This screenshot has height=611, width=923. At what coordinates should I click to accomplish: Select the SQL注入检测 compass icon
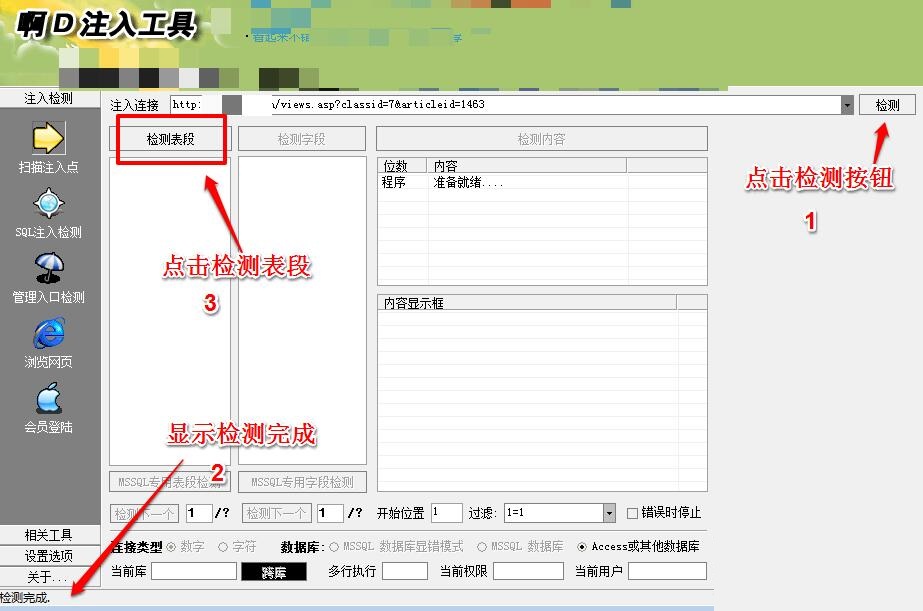tap(48, 204)
